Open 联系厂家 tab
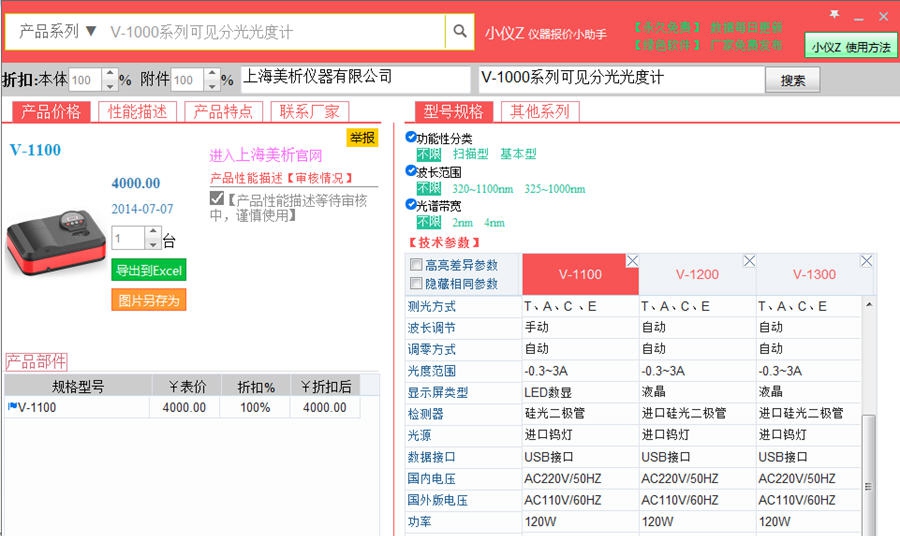The width and height of the screenshot is (900, 536). click(309, 111)
